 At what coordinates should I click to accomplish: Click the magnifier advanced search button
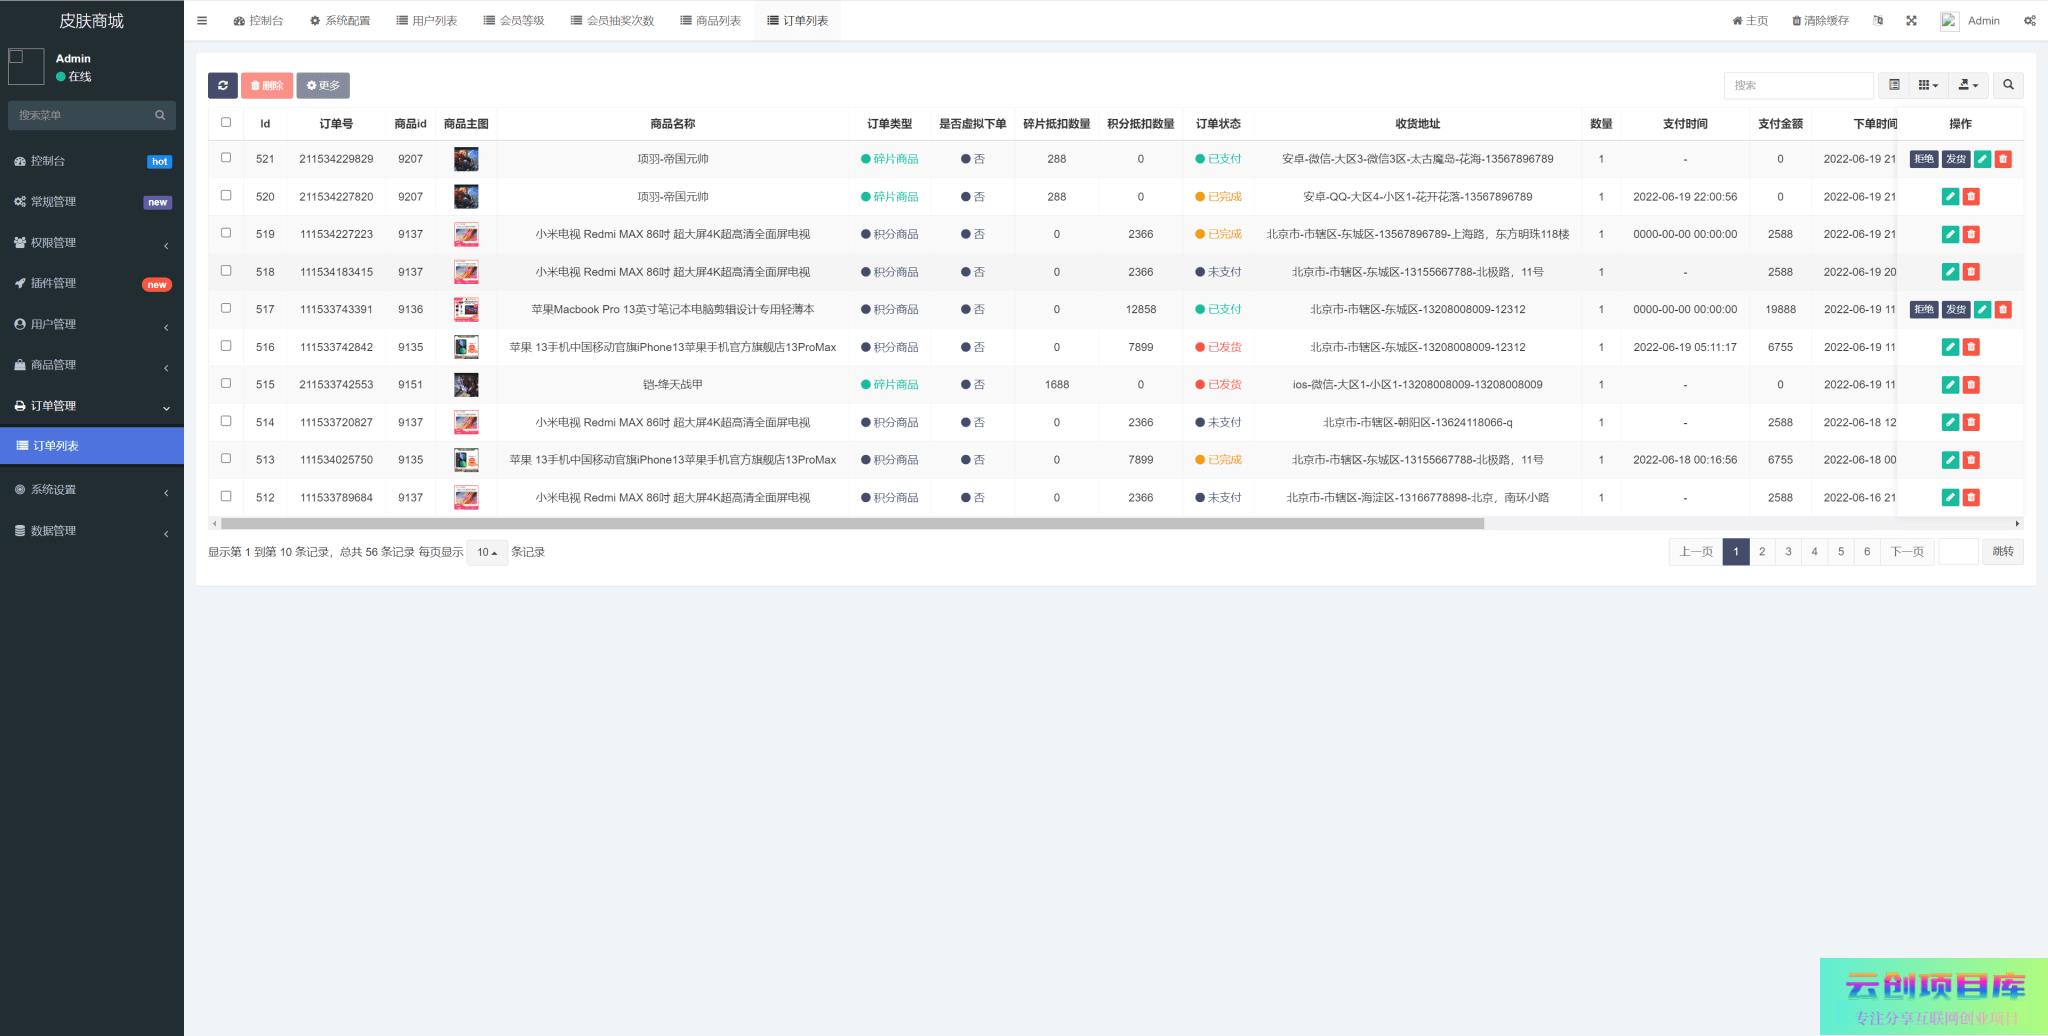(2008, 86)
